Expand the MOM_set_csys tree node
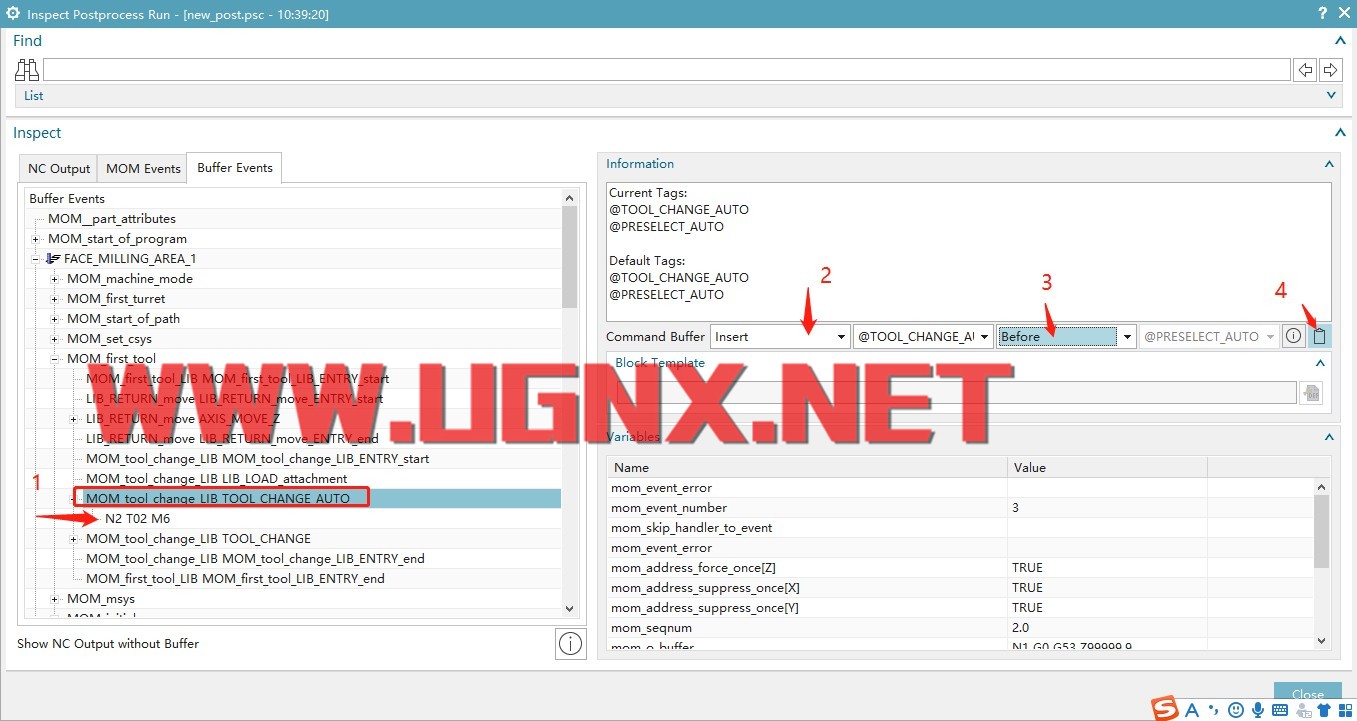Viewport: 1357px width, 721px height. (55, 339)
